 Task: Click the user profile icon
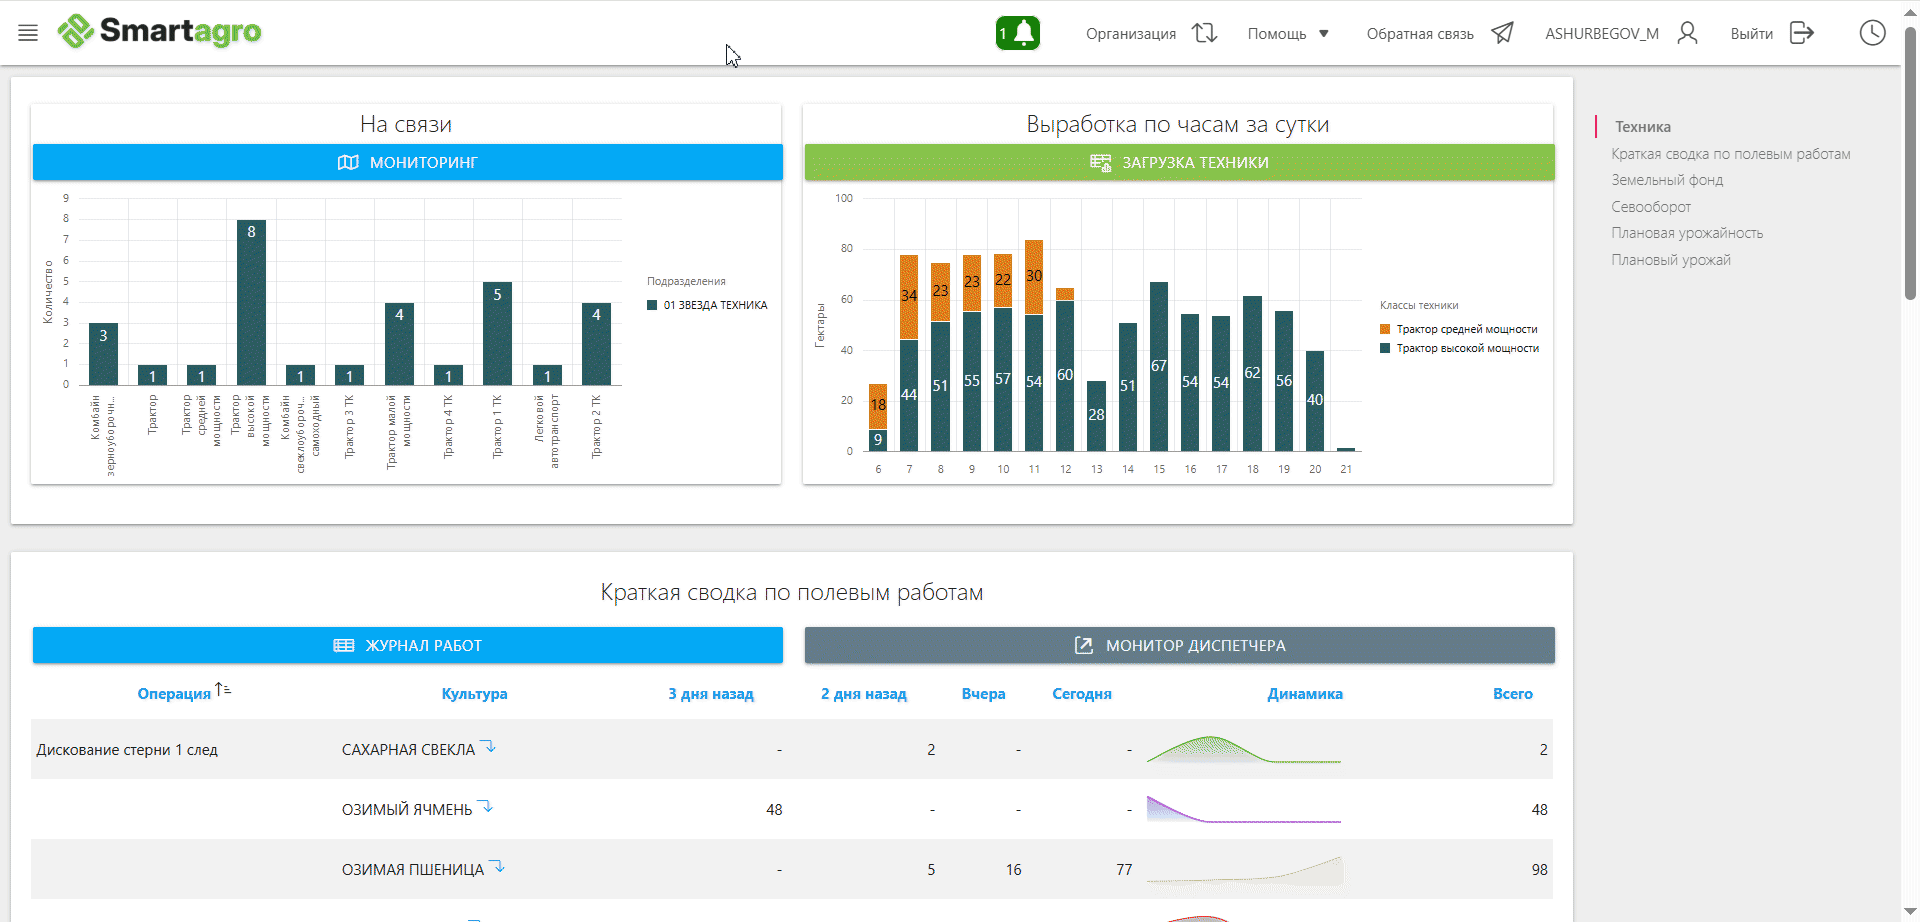click(1687, 33)
